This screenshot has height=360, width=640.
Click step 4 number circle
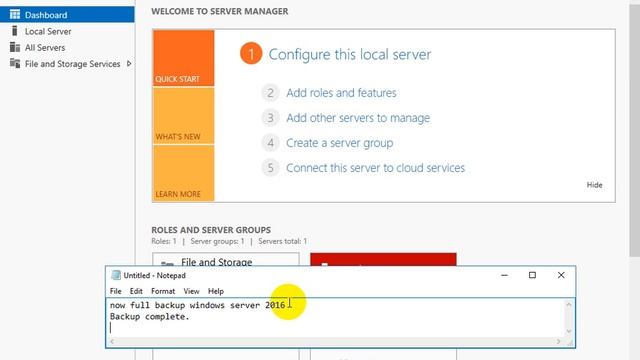tap(270, 143)
